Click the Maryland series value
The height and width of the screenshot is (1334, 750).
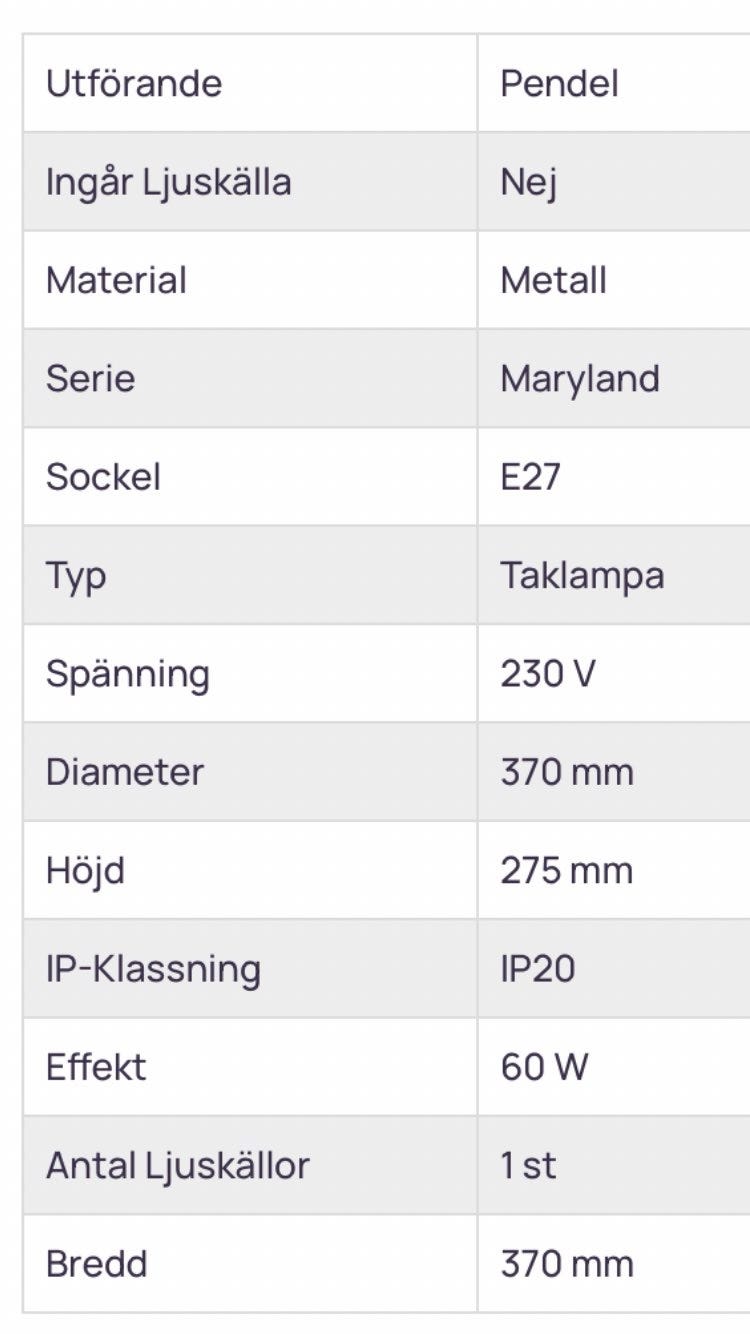(580, 379)
